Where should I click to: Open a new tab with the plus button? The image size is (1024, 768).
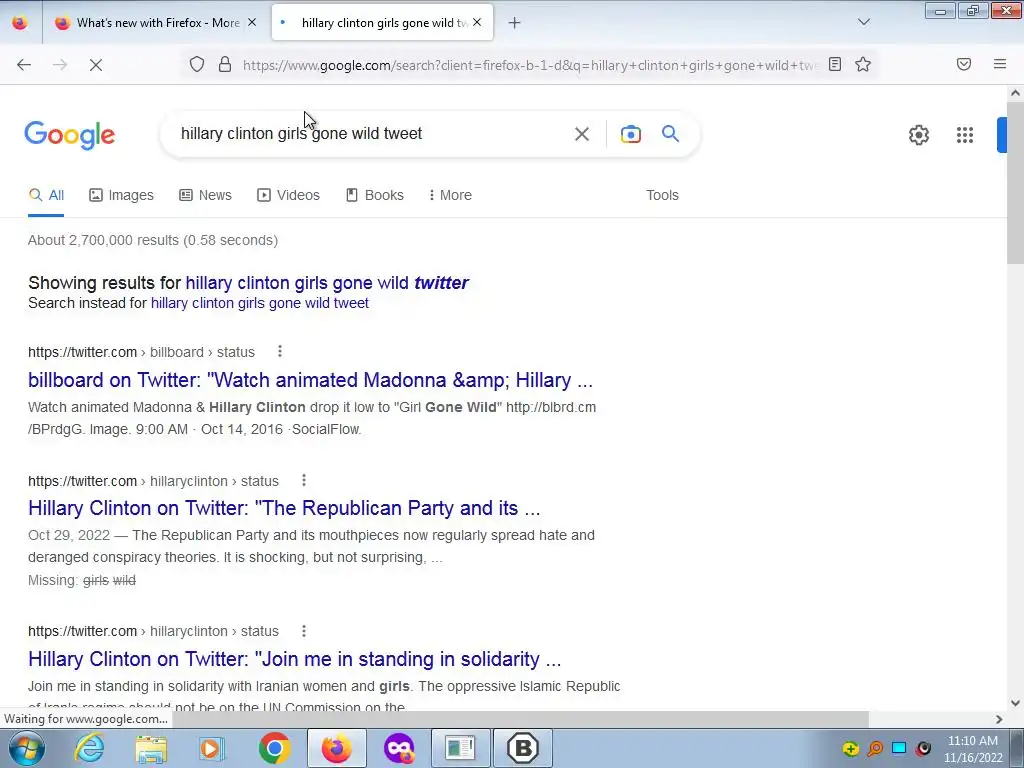click(515, 23)
